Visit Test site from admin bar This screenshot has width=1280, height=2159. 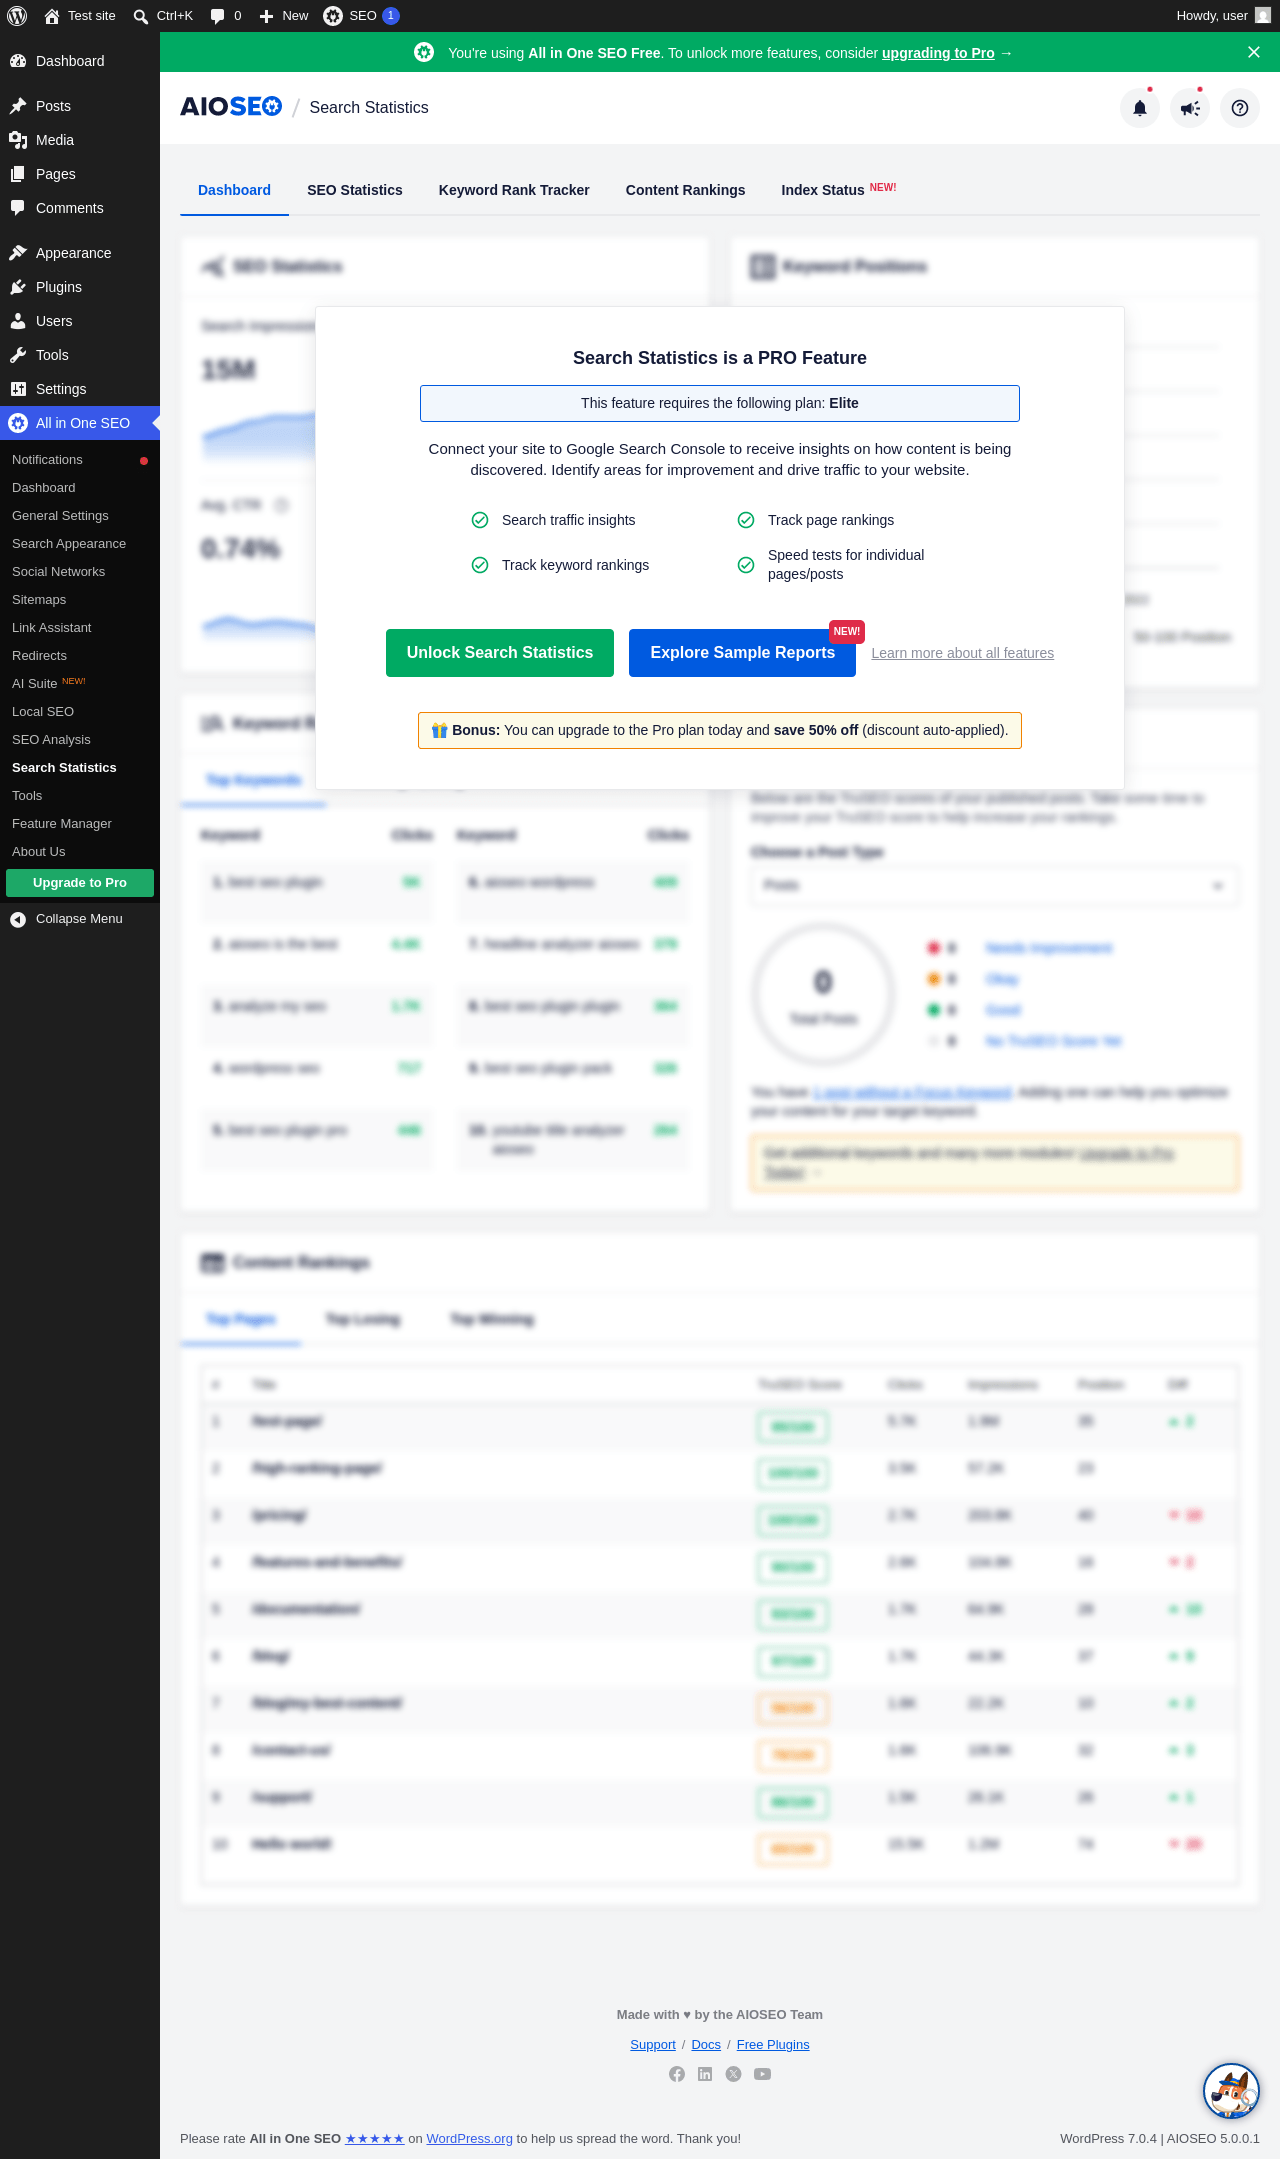[80, 16]
